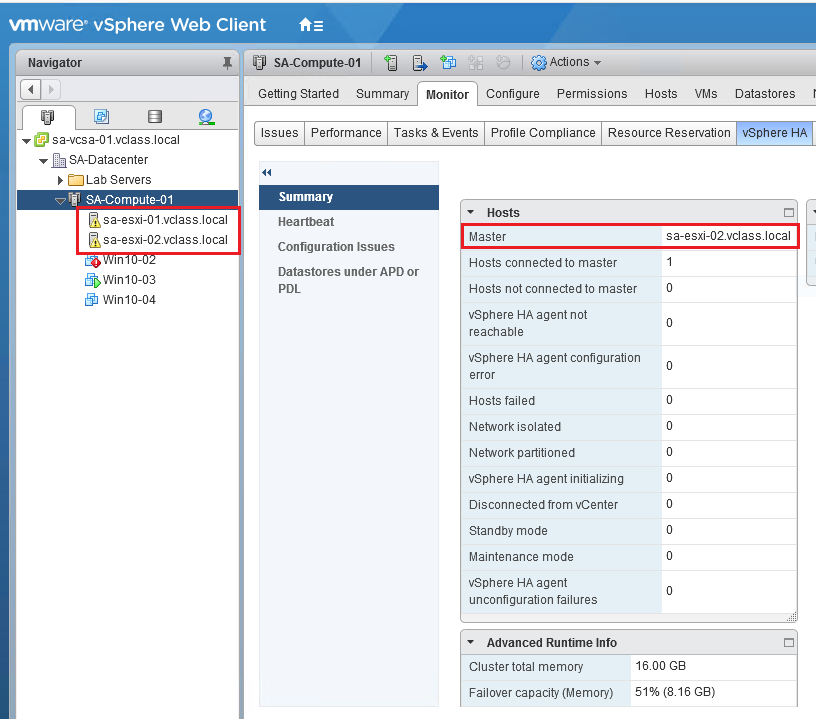This screenshot has height=719, width=816.
Task: Click the sa-esxi-02 host warning icon
Action: tap(94, 240)
